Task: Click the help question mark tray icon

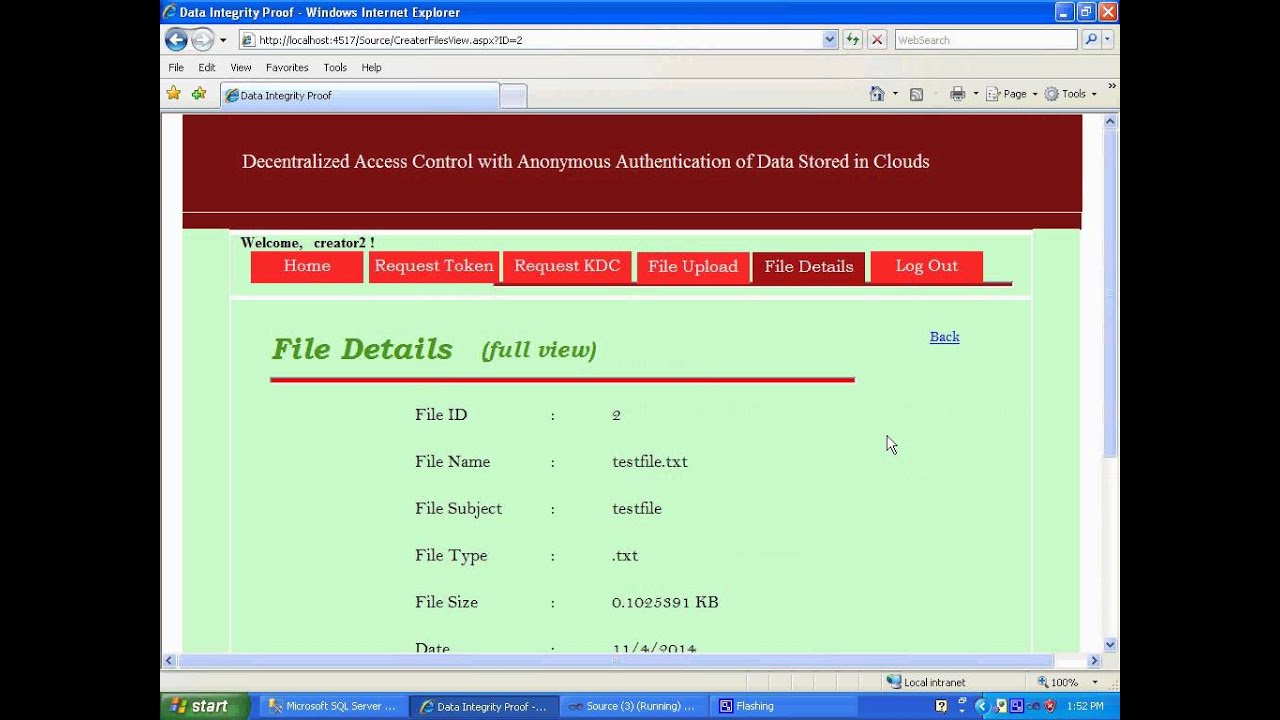Action: [941, 706]
